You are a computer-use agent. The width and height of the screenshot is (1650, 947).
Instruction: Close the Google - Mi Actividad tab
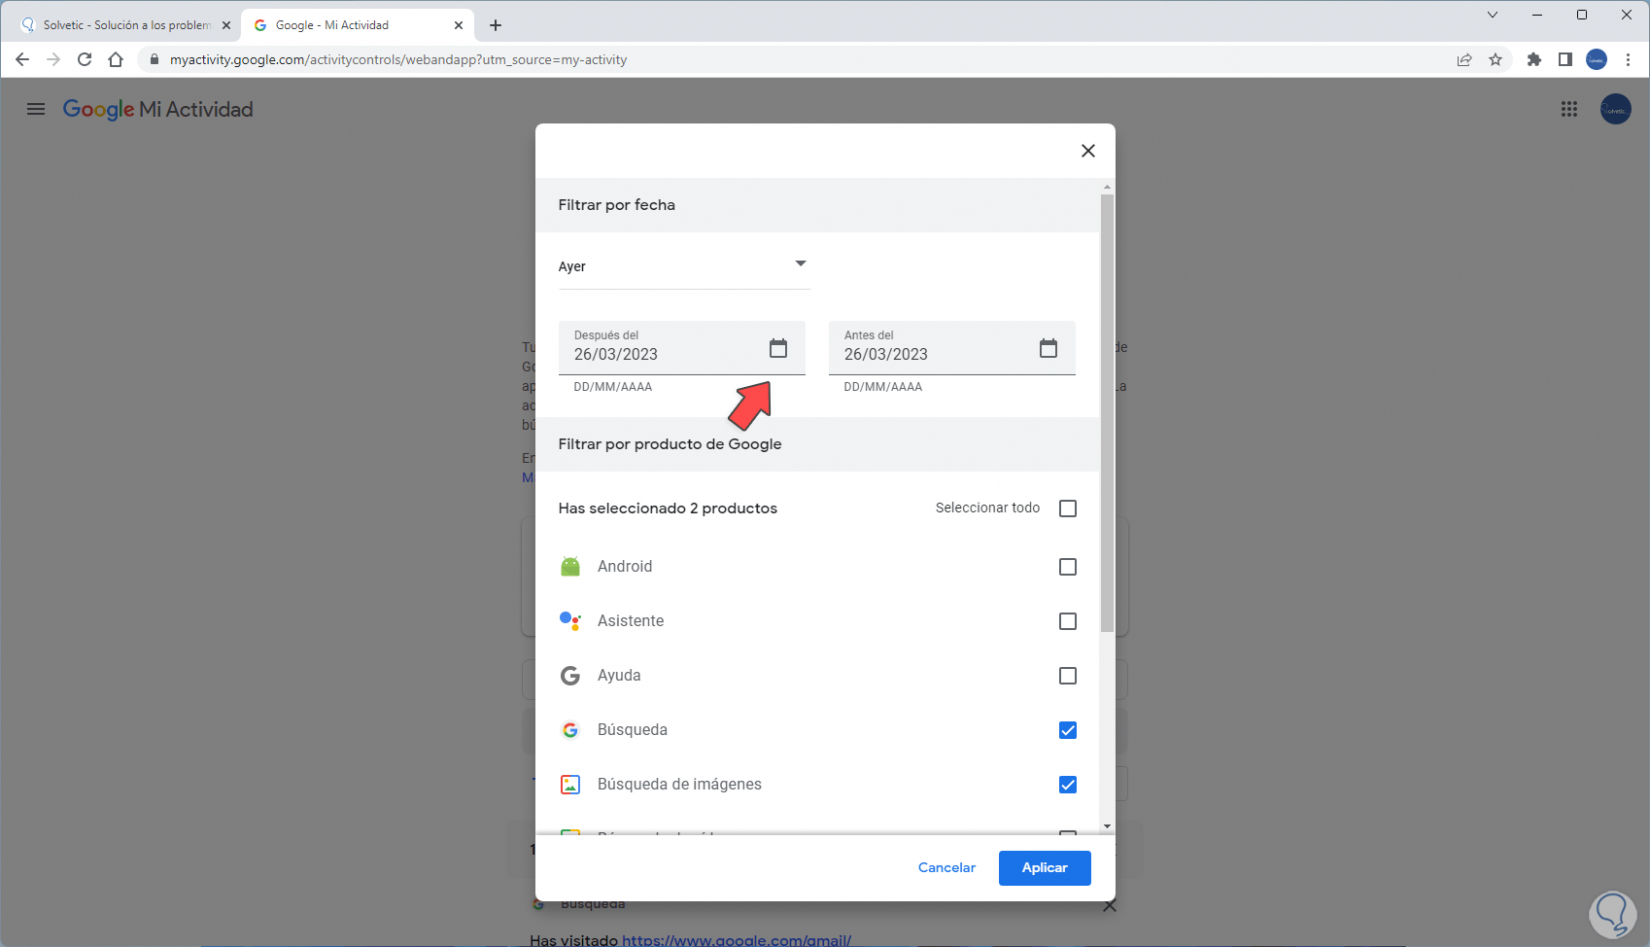459,25
